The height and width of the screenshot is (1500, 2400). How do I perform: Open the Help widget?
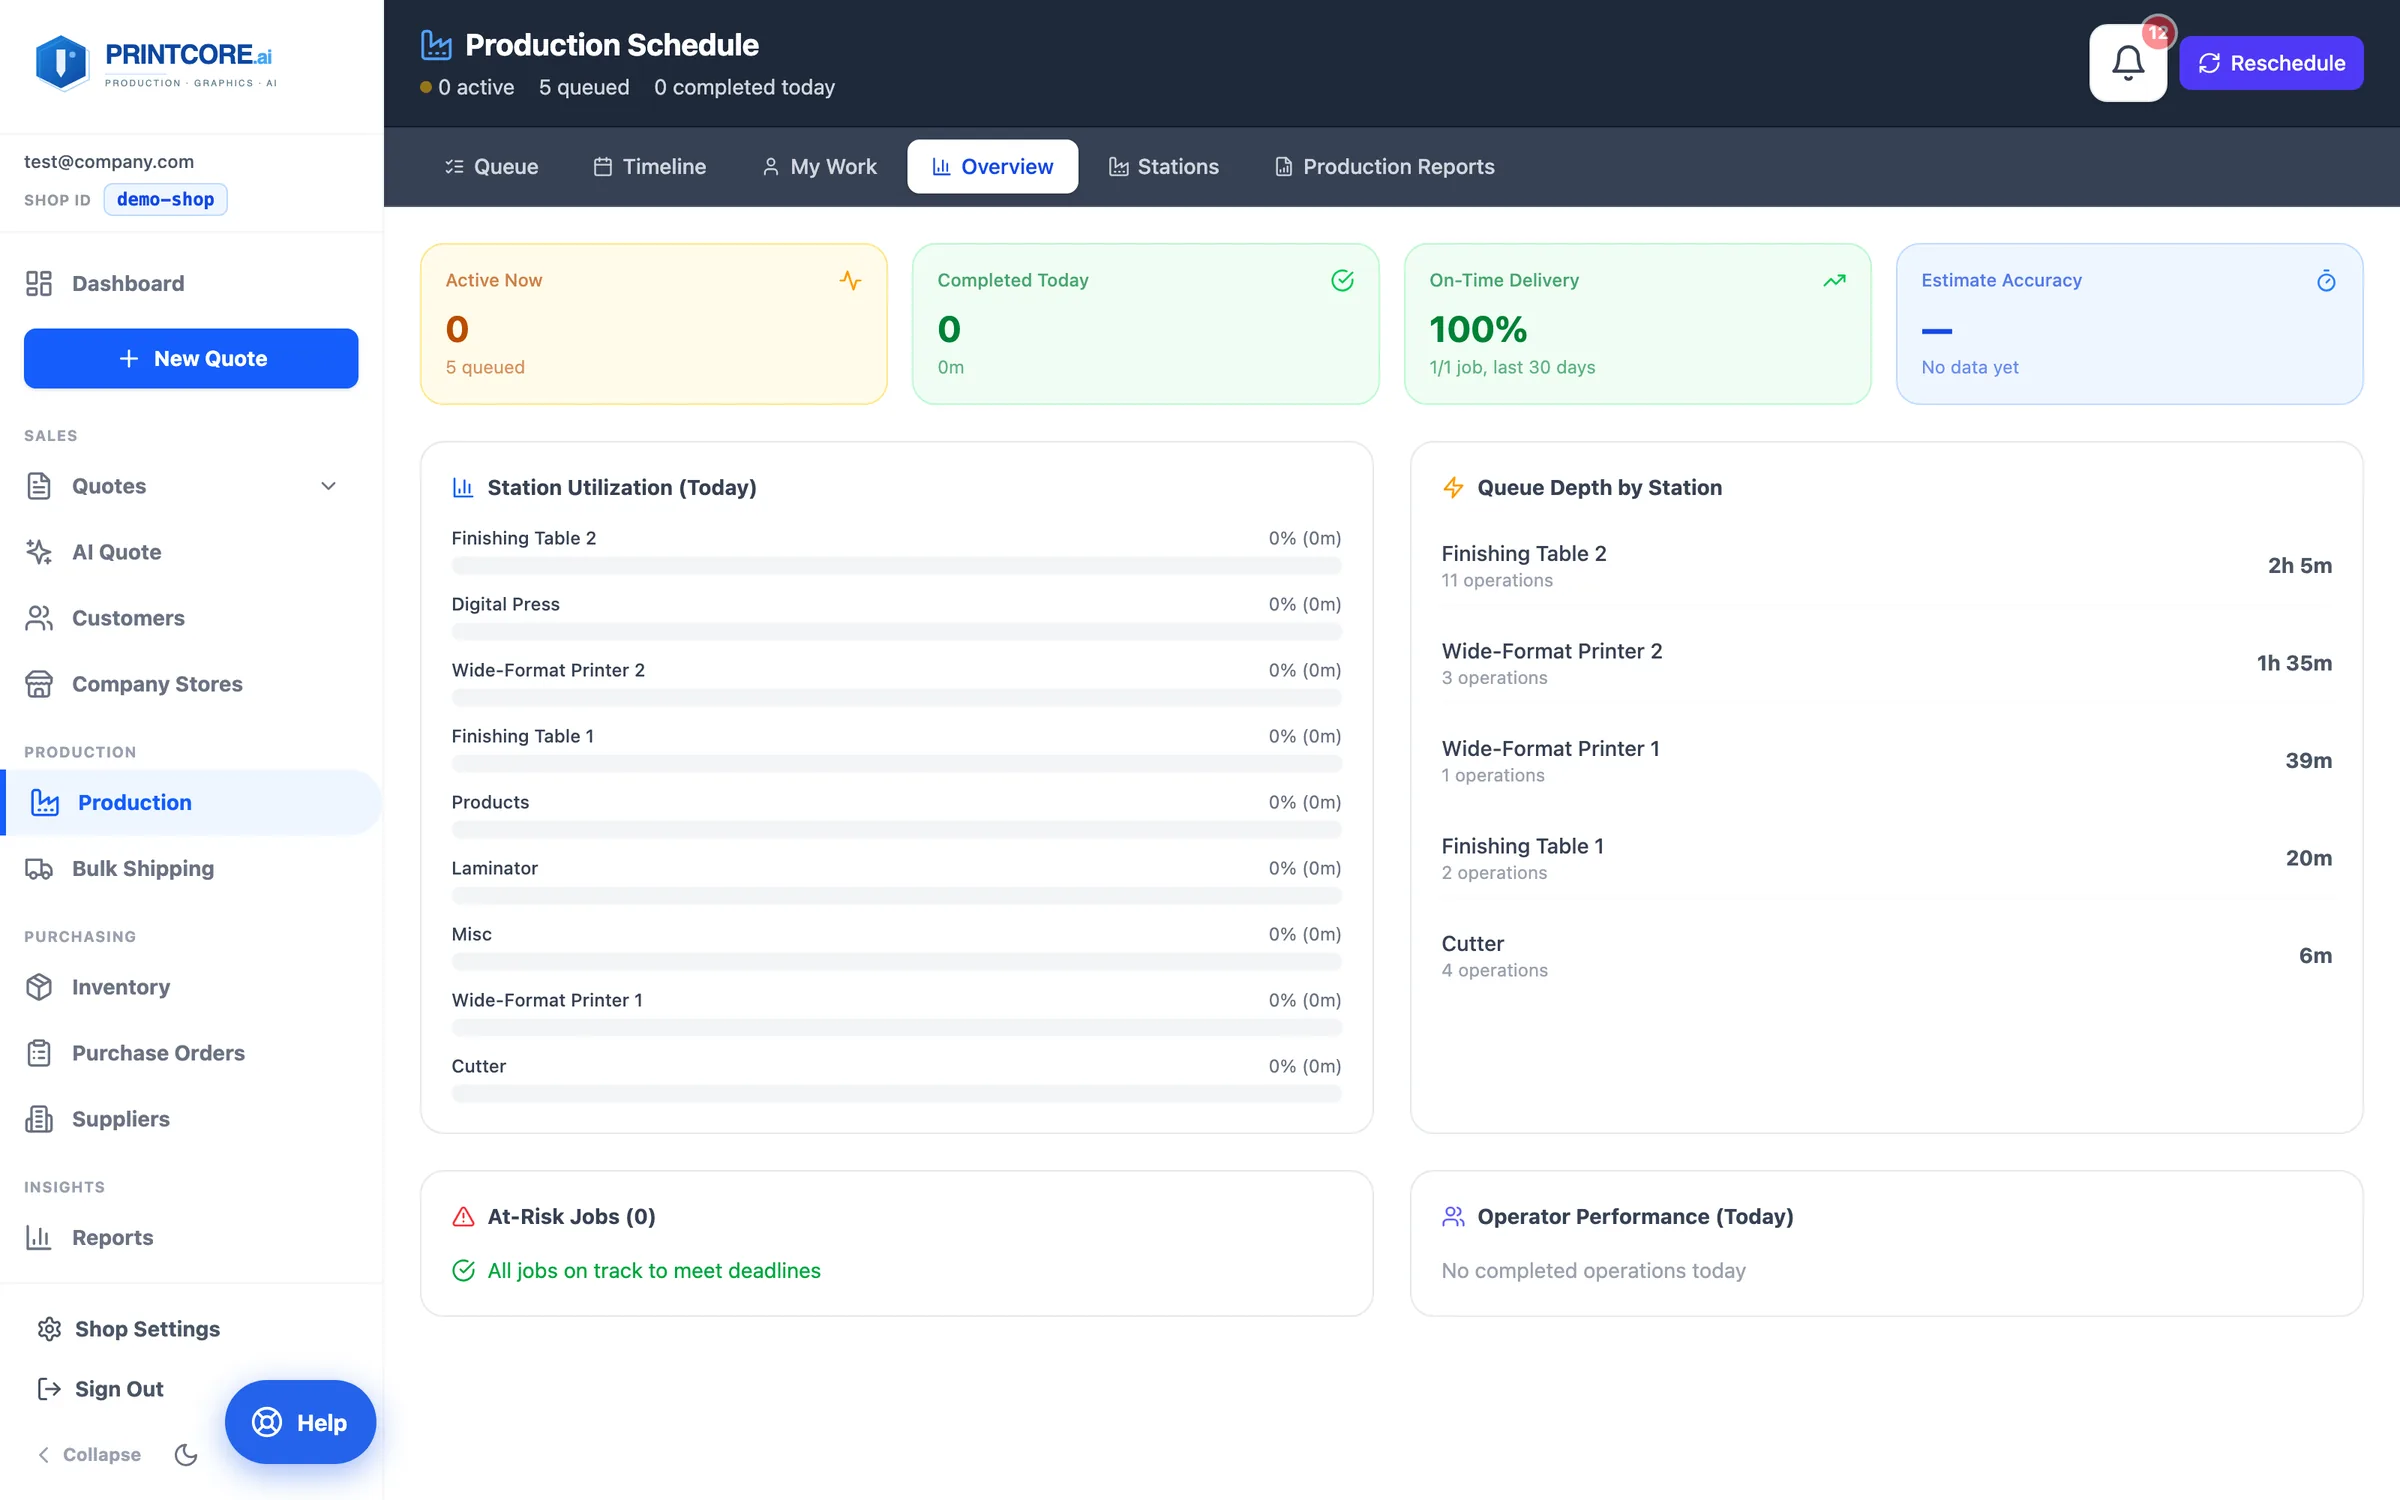pos(300,1422)
